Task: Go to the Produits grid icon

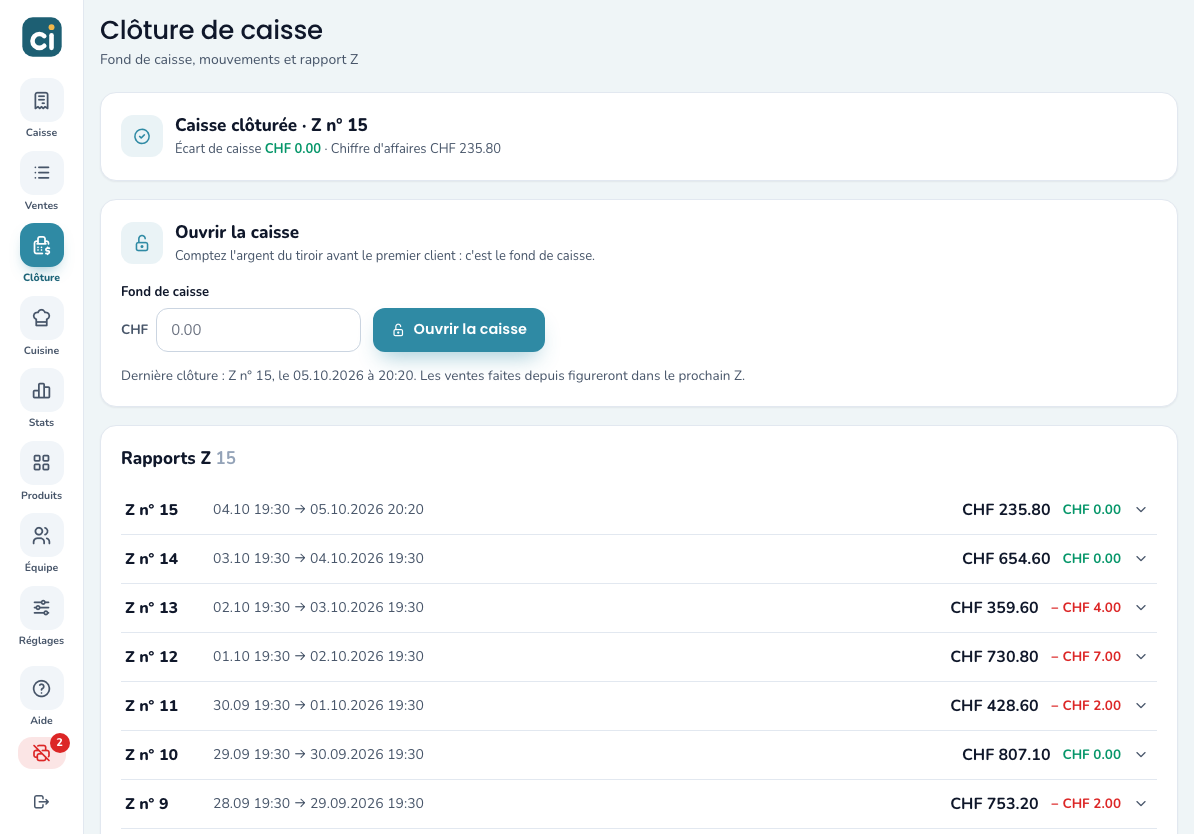Action: point(42,463)
